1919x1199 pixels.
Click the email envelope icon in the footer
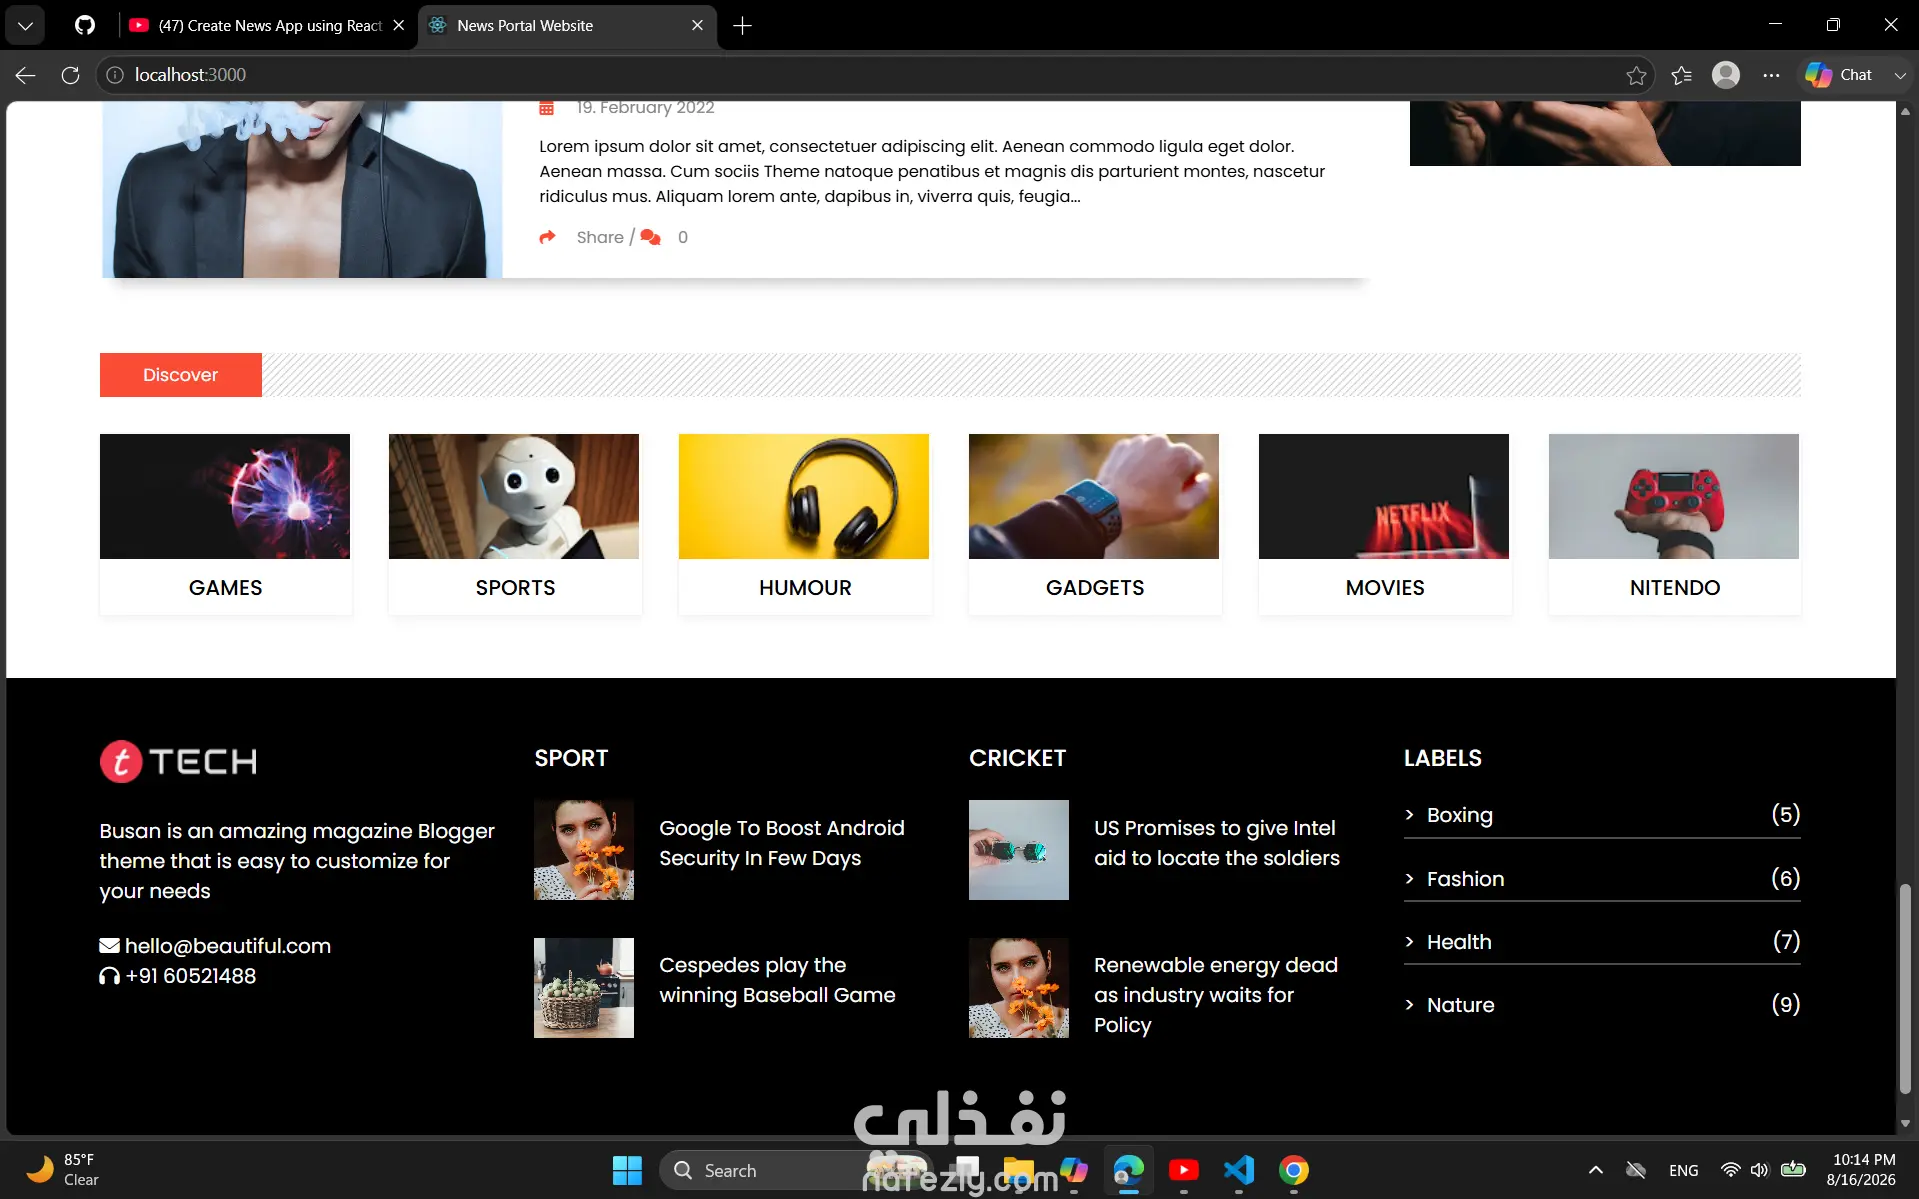click(109, 946)
